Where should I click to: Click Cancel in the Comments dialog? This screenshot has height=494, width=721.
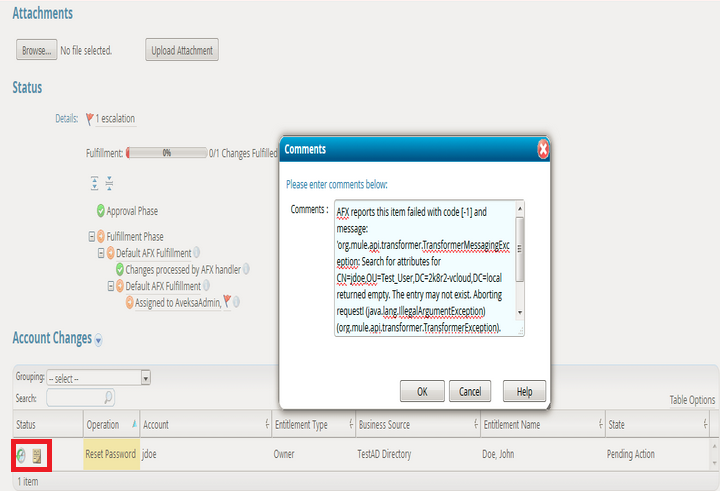pyautogui.click(x=470, y=391)
